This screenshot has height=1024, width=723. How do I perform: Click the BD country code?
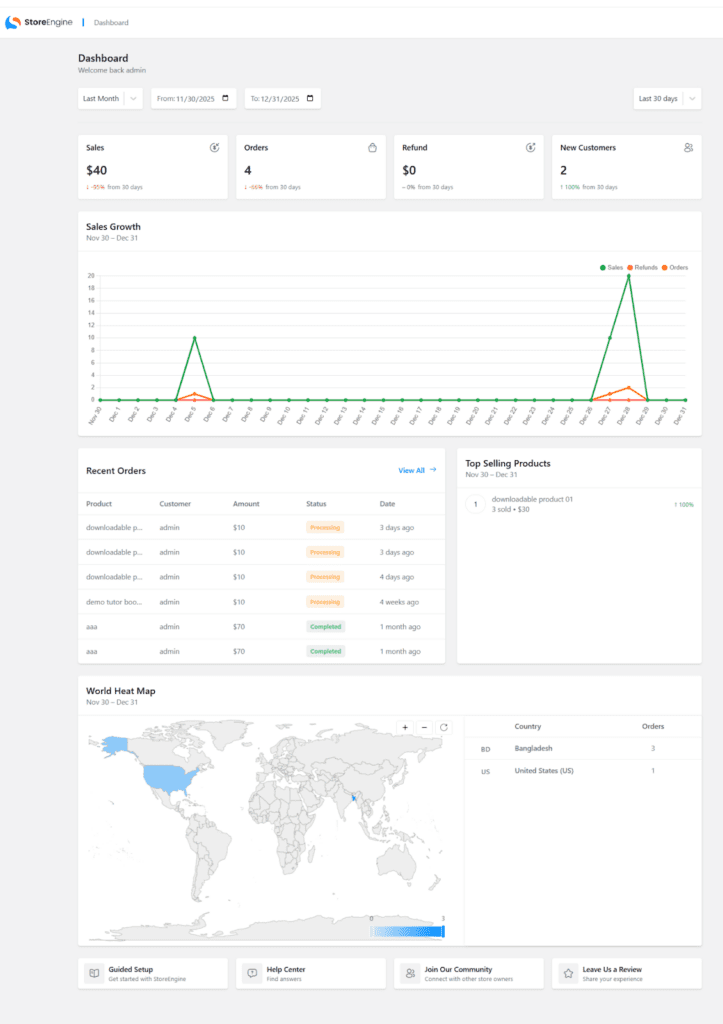(x=485, y=749)
